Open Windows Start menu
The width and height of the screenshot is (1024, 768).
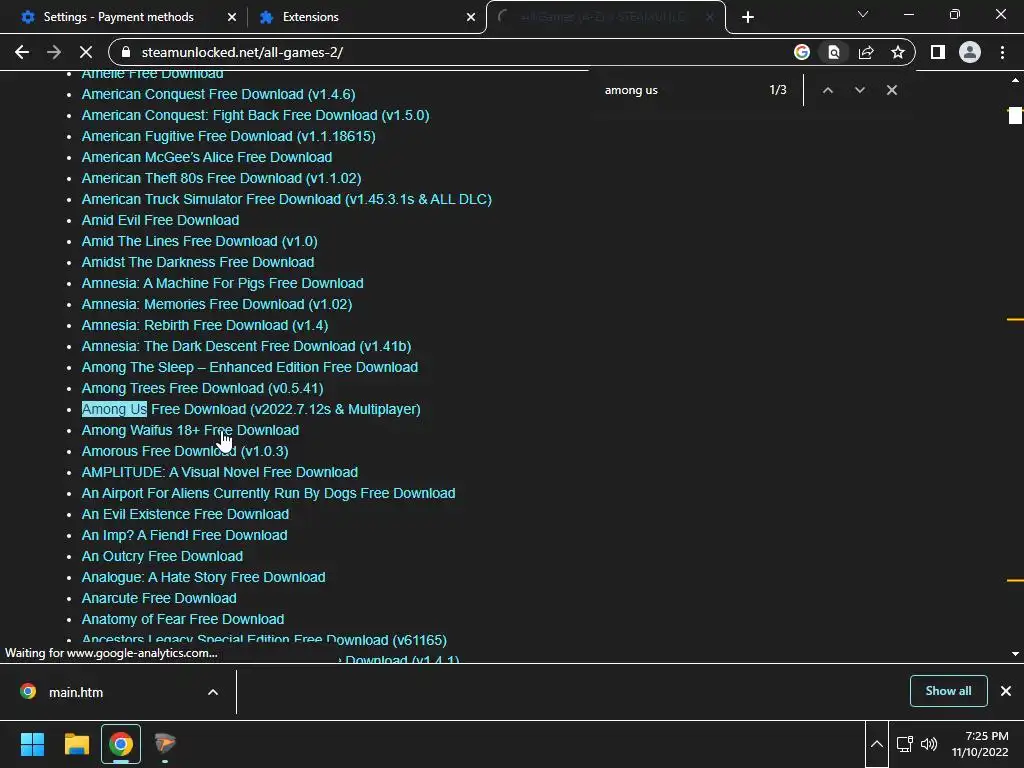(32, 744)
